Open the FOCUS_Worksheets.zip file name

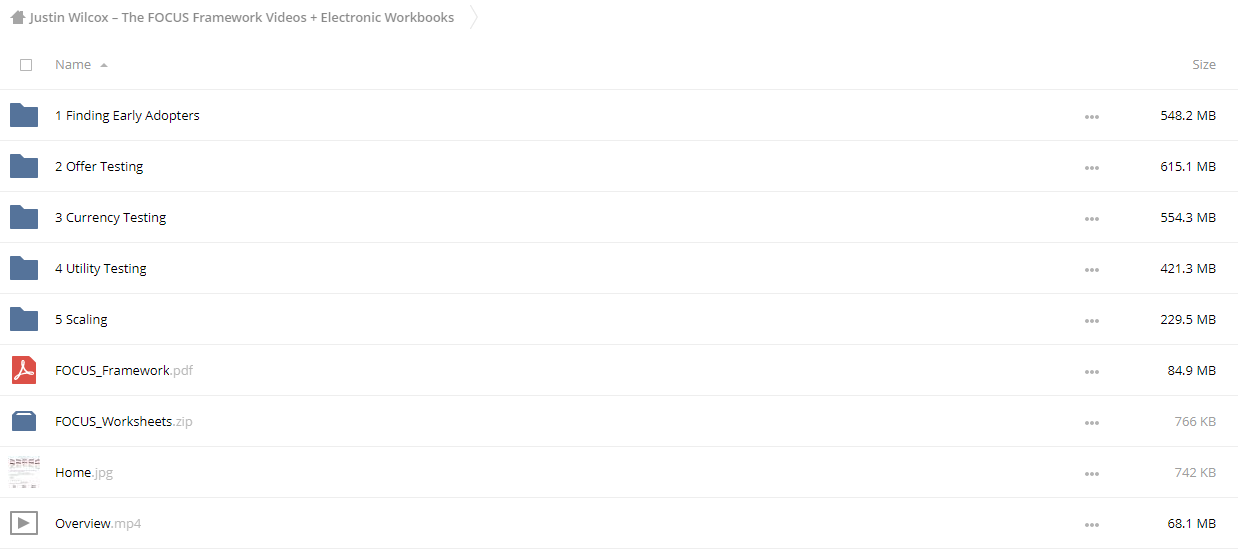(x=124, y=421)
